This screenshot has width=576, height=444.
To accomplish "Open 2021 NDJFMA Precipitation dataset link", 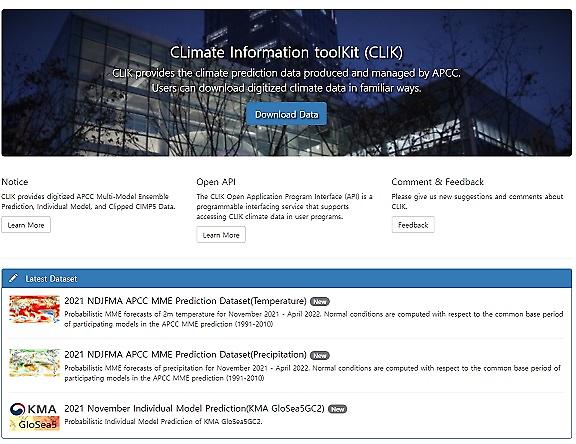I will click(185, 354).
